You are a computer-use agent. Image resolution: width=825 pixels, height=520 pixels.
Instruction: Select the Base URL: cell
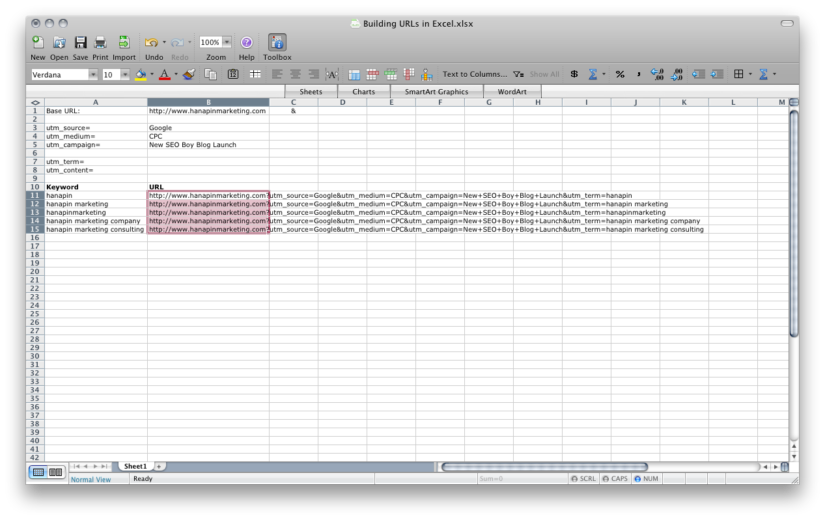96,111
